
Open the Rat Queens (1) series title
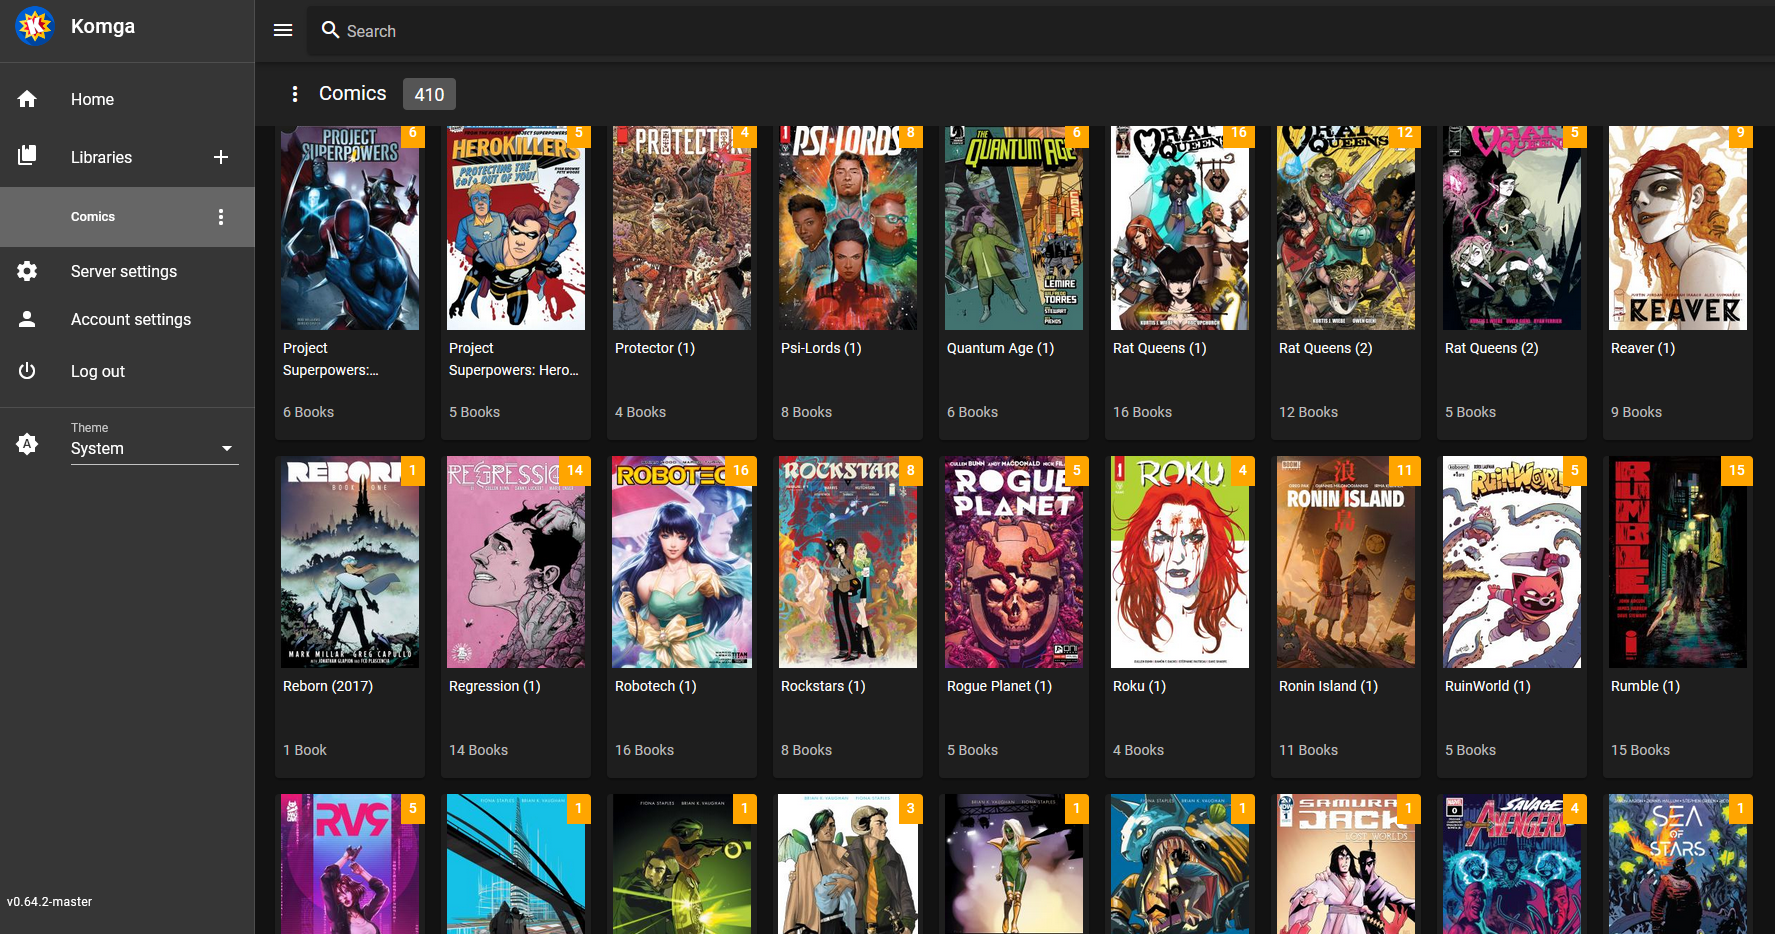tap(1159, 348)
